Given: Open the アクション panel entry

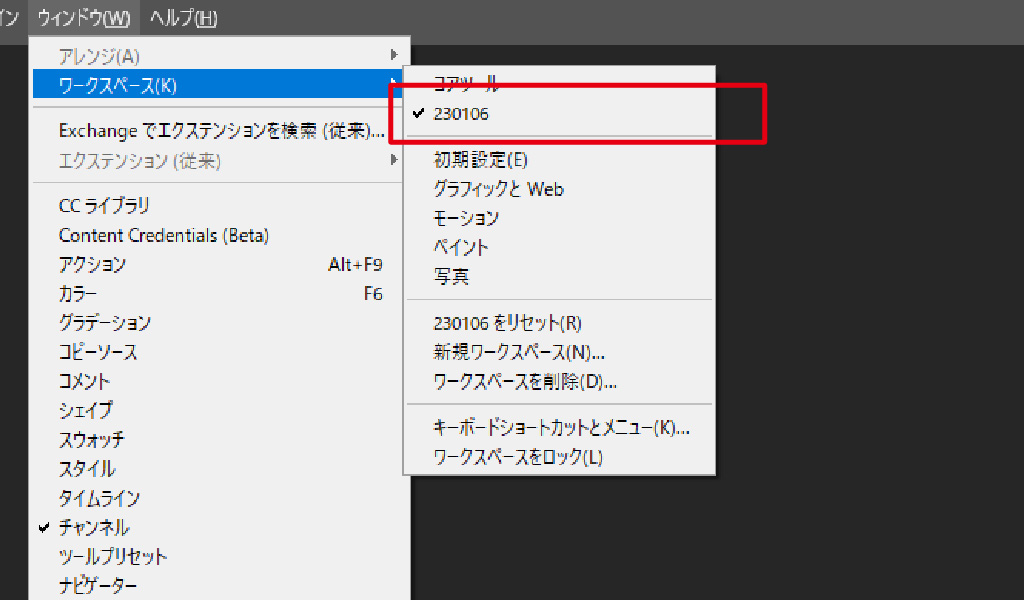Looking at the screenshot, I should 92,265.
